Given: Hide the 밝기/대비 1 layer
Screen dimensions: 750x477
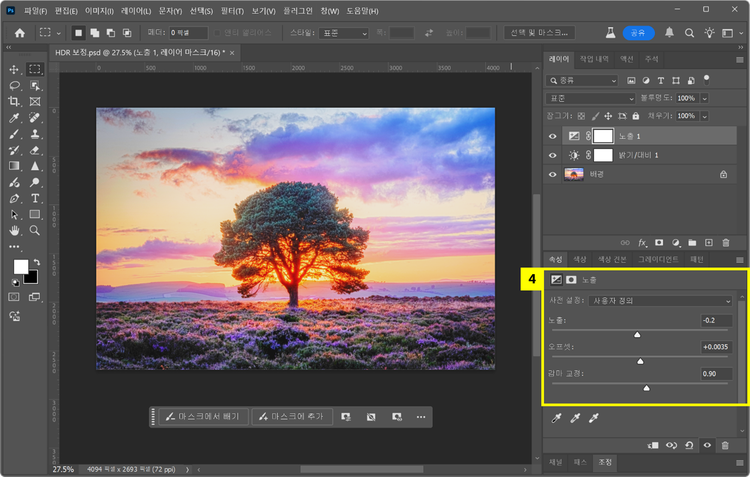Looking at the screenshot, I should [554, 155].
